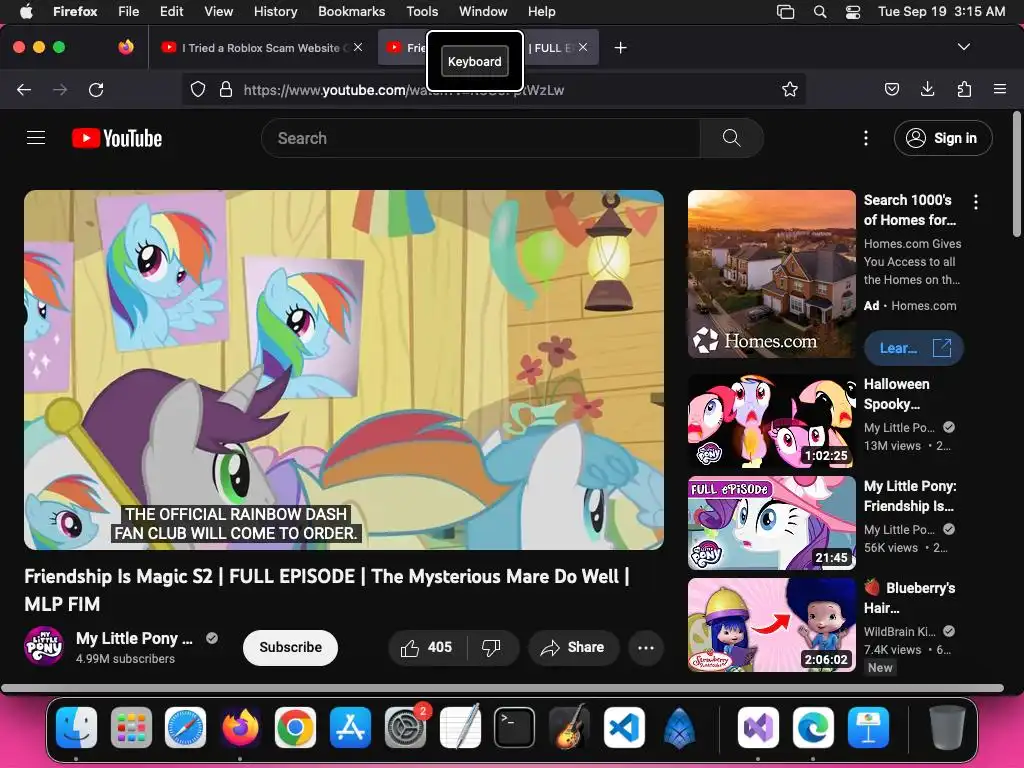Open more actions ellipsis under video
The height and width of the screenshot is (768, 1024).
pos(646,647)
